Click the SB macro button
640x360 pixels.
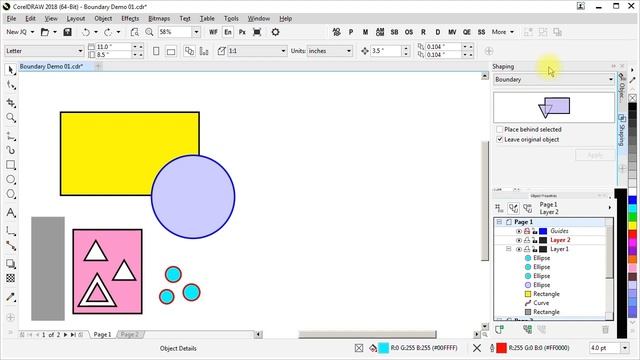(394, 32)
